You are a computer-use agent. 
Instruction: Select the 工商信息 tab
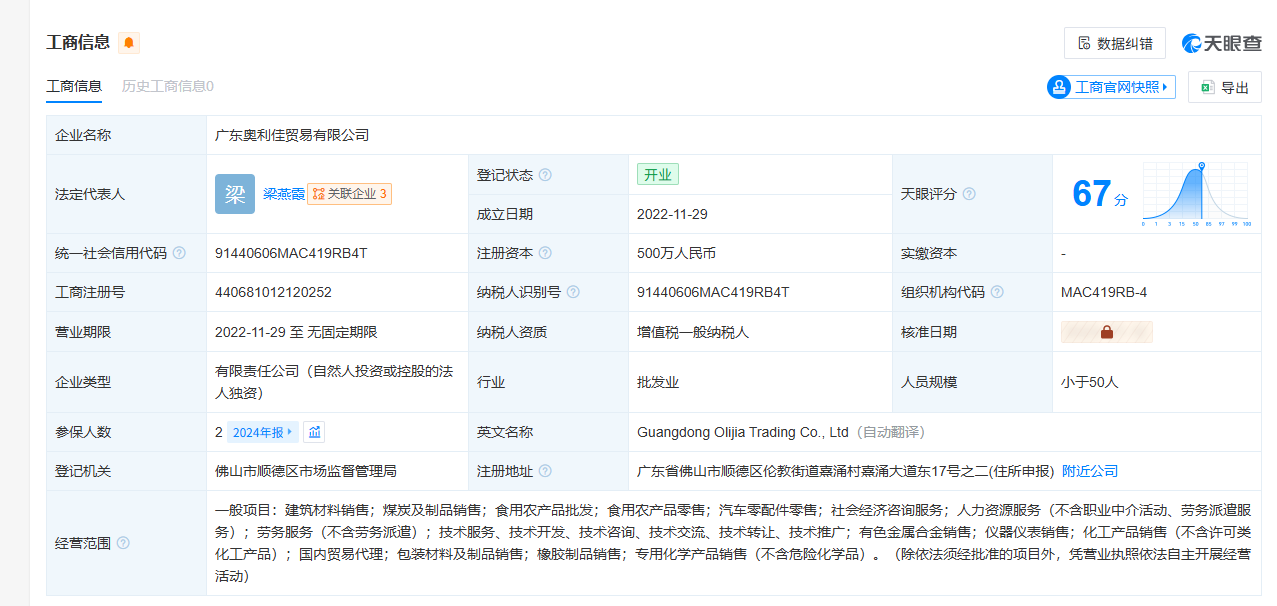(x=74, y=86)
